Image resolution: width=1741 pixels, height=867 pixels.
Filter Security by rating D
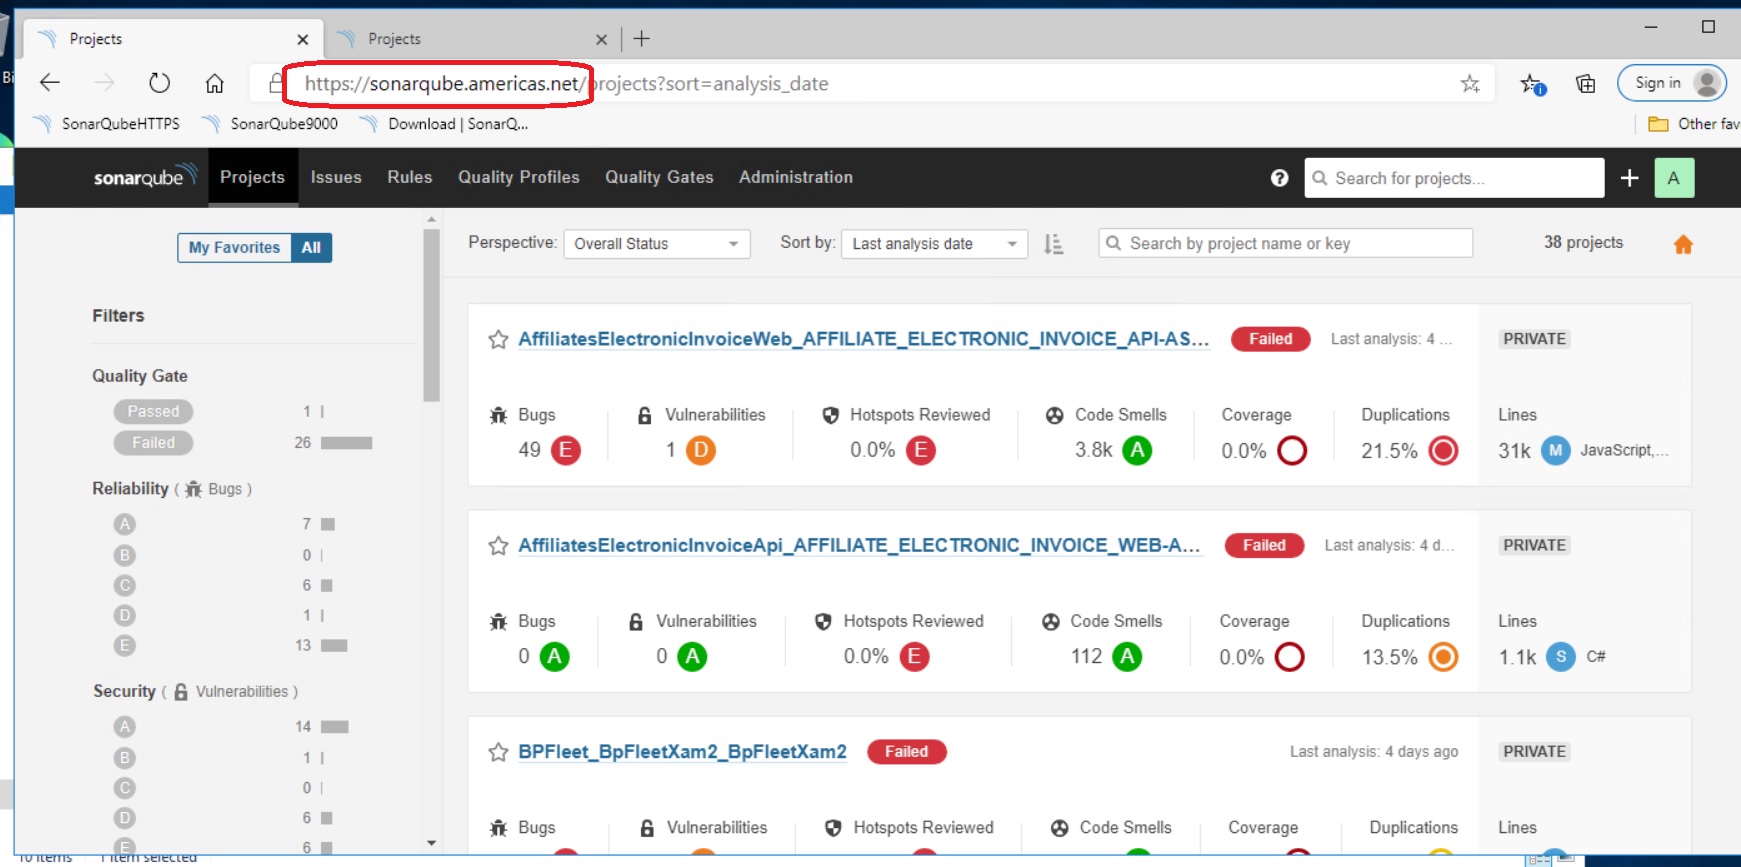point(124,818)
